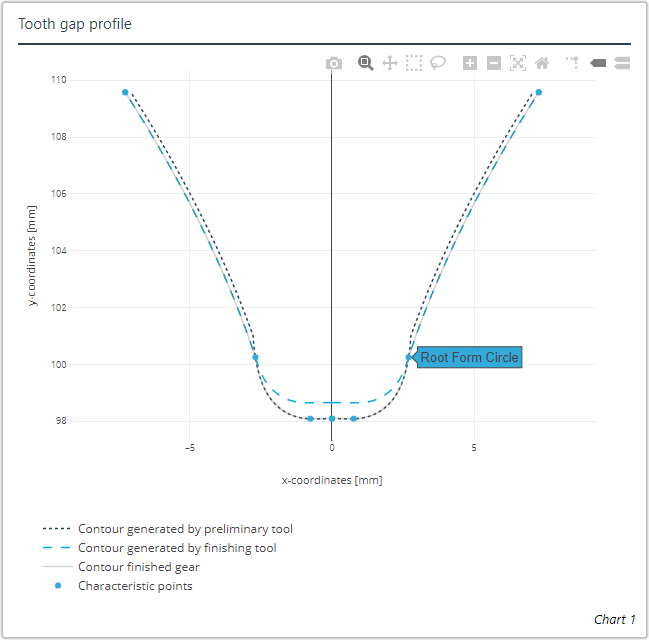Click the 110 y-axis tick label
Screen dimensions: 649x640
[x=58, y=79]
